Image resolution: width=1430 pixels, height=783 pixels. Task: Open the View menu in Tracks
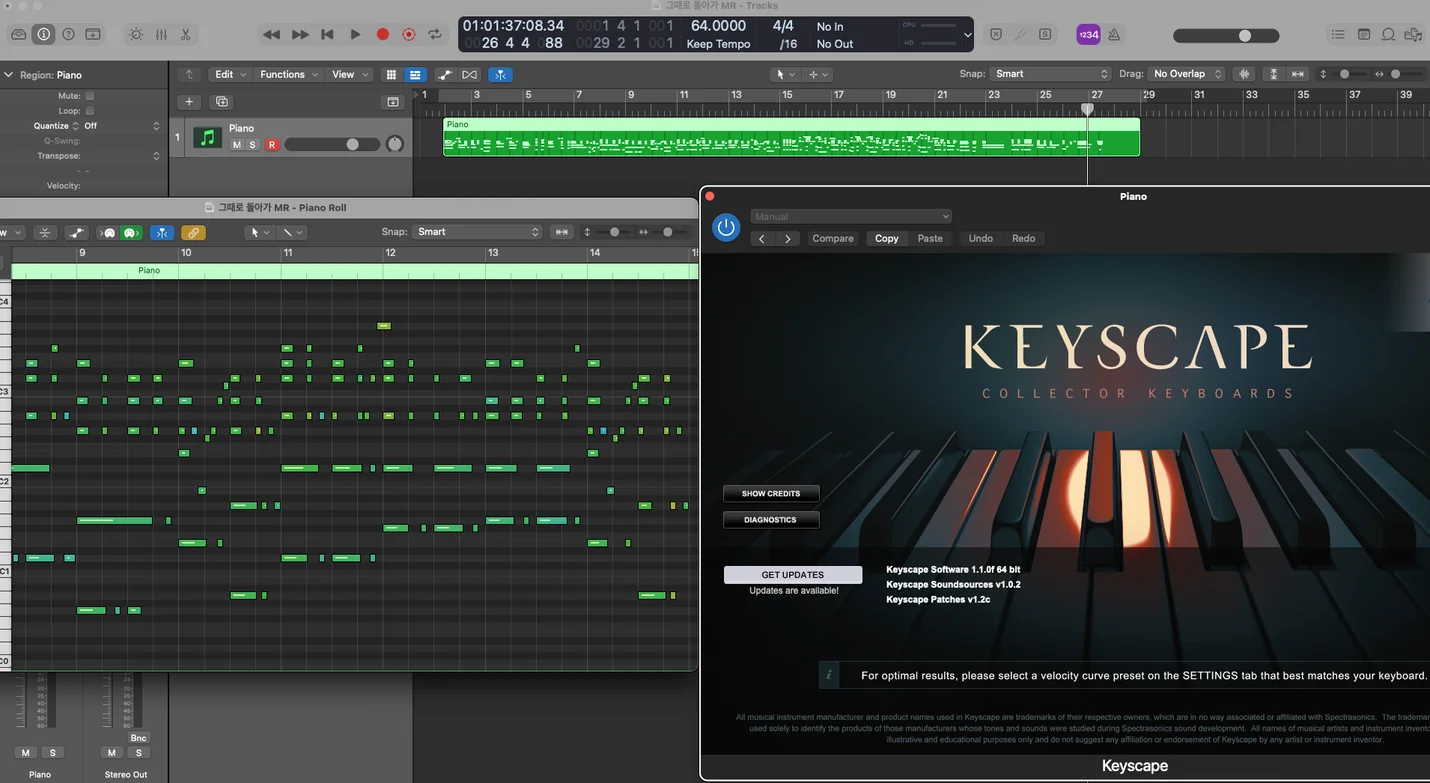coord(349,74)
